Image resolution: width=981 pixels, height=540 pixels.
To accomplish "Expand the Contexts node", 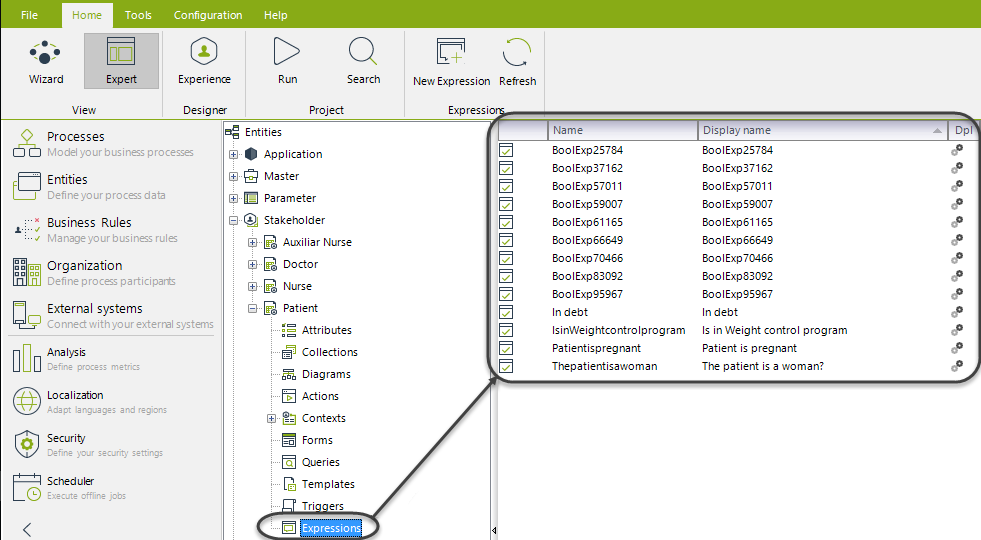I will click(271, 419).
